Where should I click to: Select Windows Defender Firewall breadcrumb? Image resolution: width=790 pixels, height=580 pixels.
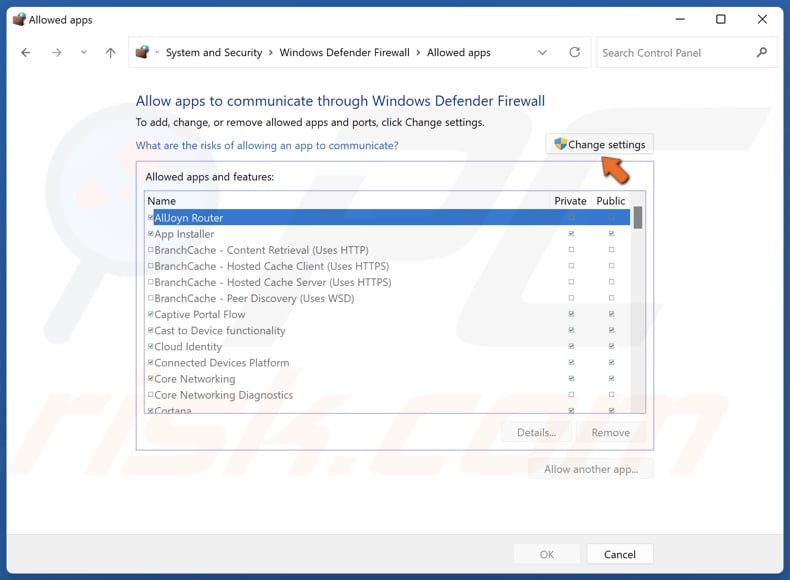[344, 53]
